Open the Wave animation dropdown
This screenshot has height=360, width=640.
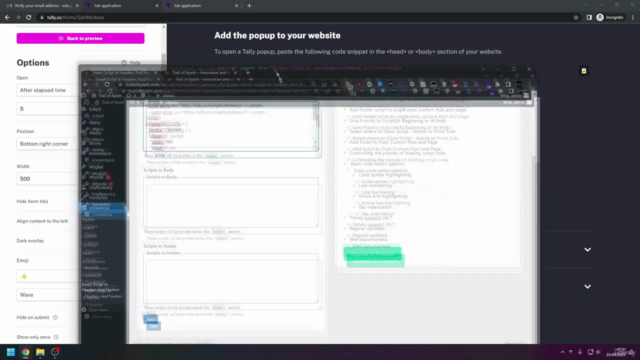[x=47, y=295]
